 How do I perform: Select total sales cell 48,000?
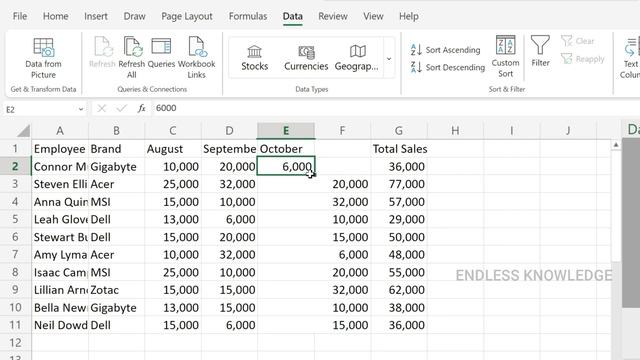(x=399, y=254)
